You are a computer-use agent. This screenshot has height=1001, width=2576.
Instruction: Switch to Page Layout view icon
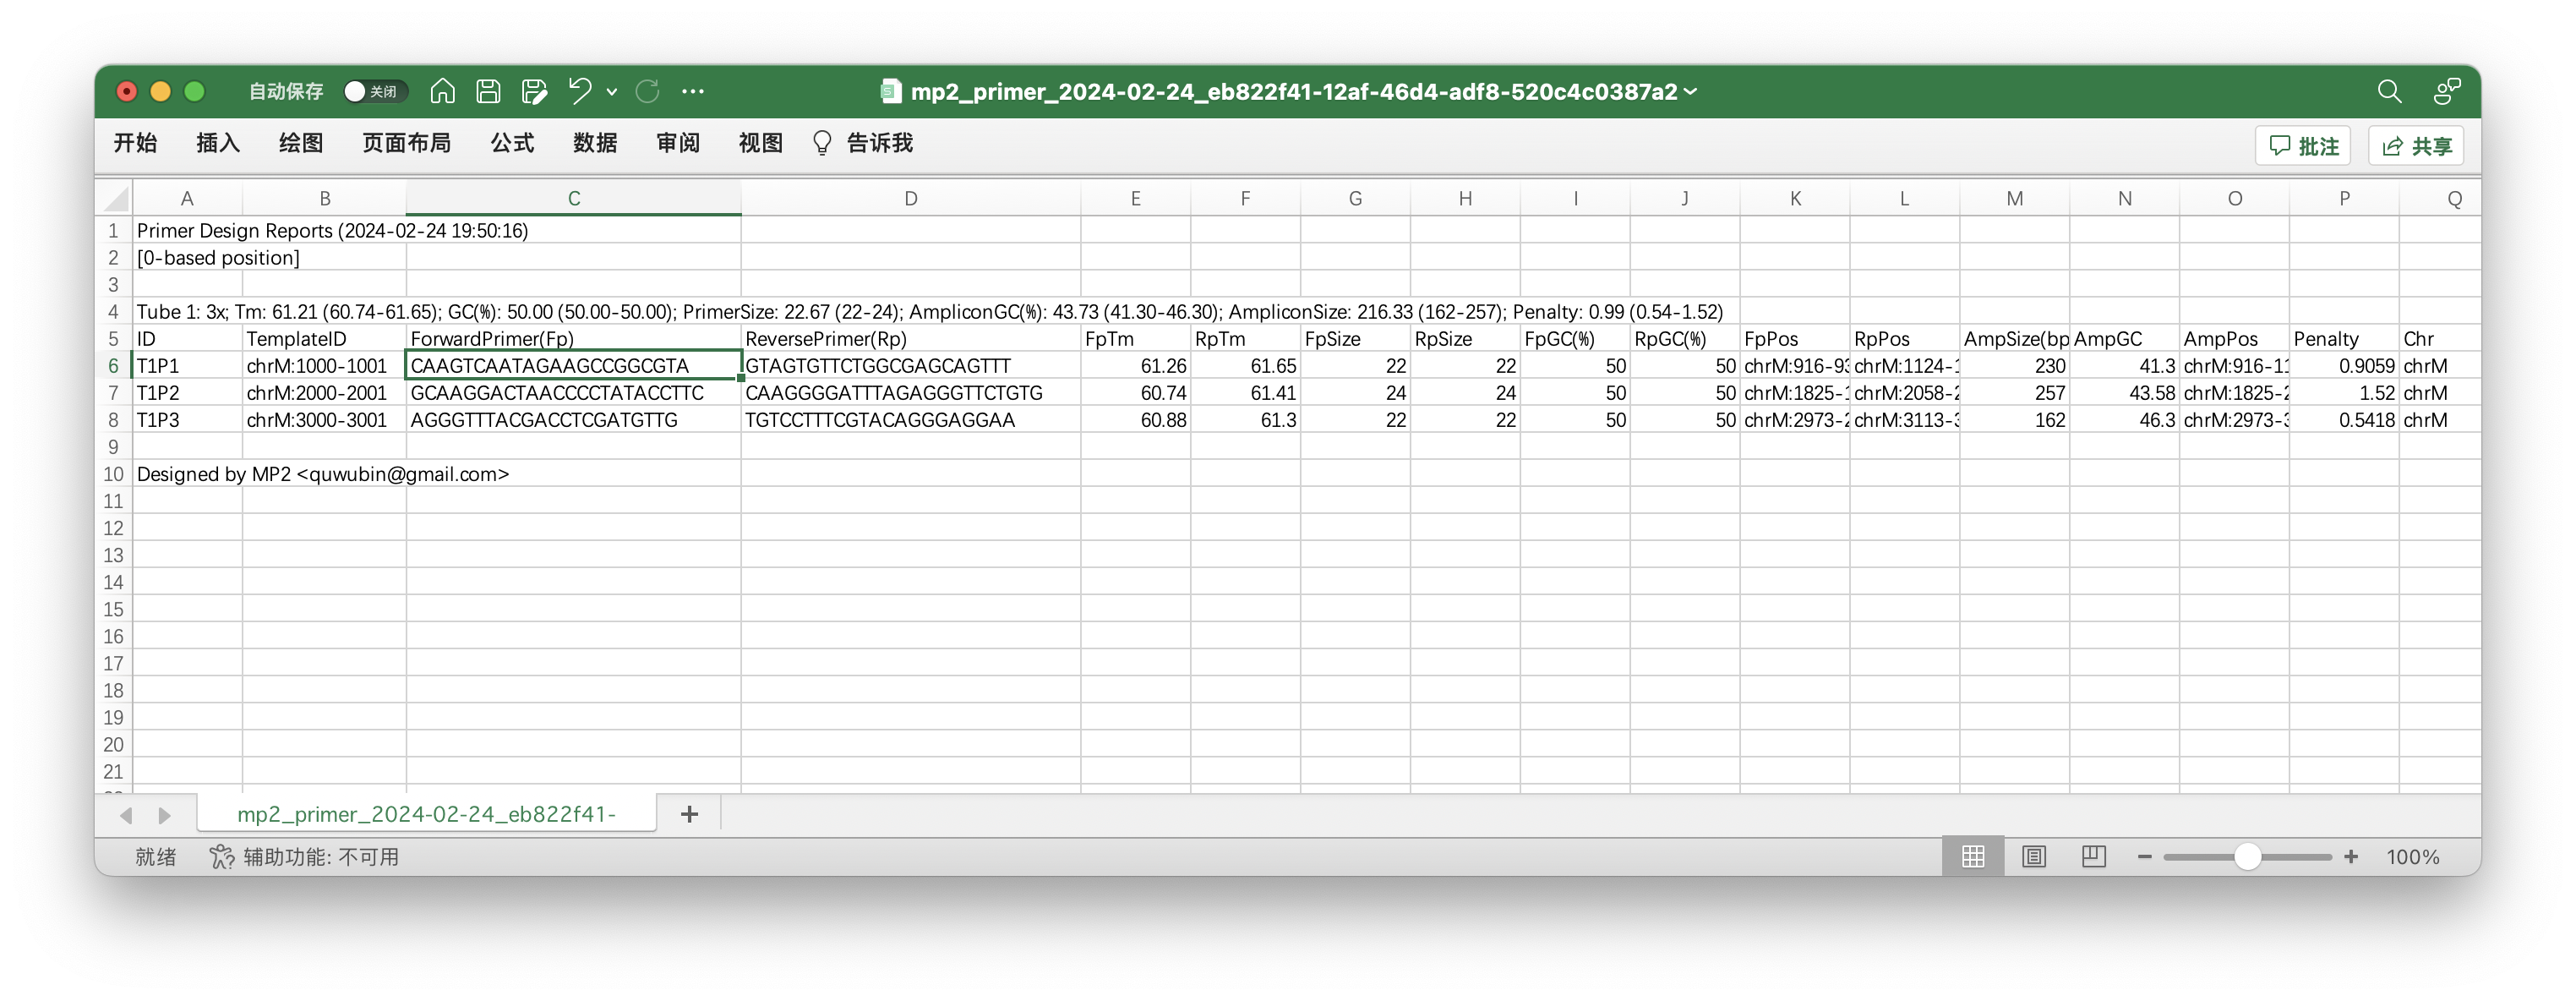pyautogui.click(x=2033, y=856)
